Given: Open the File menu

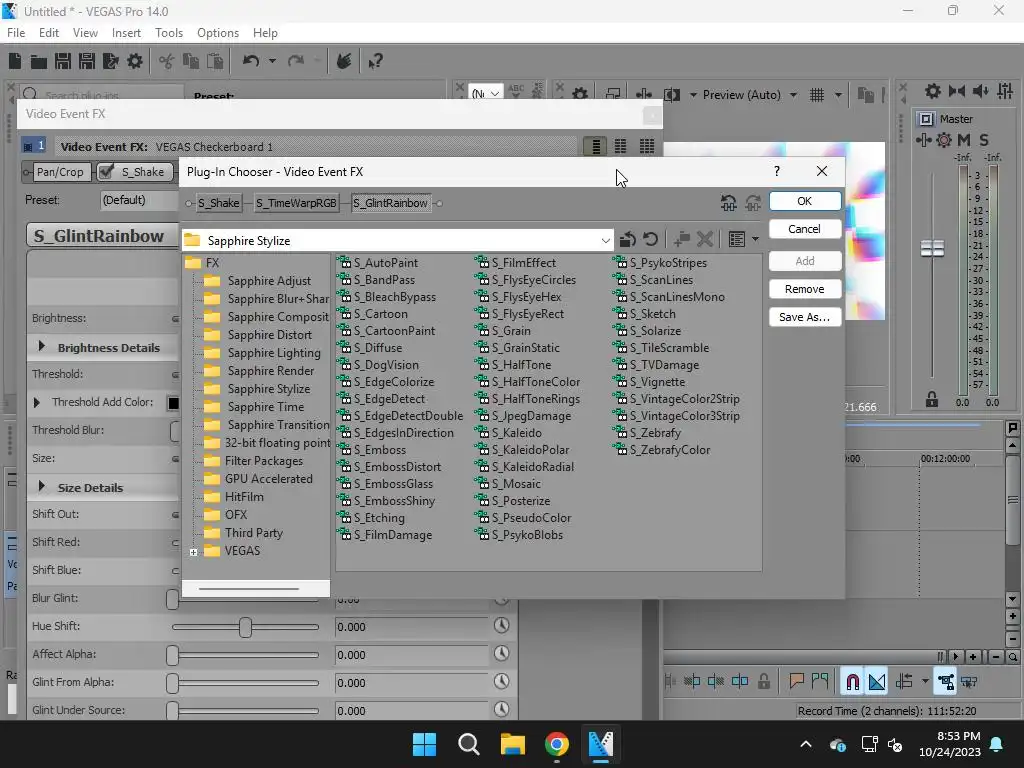Looking at the screenshot, I should (16, 33).
